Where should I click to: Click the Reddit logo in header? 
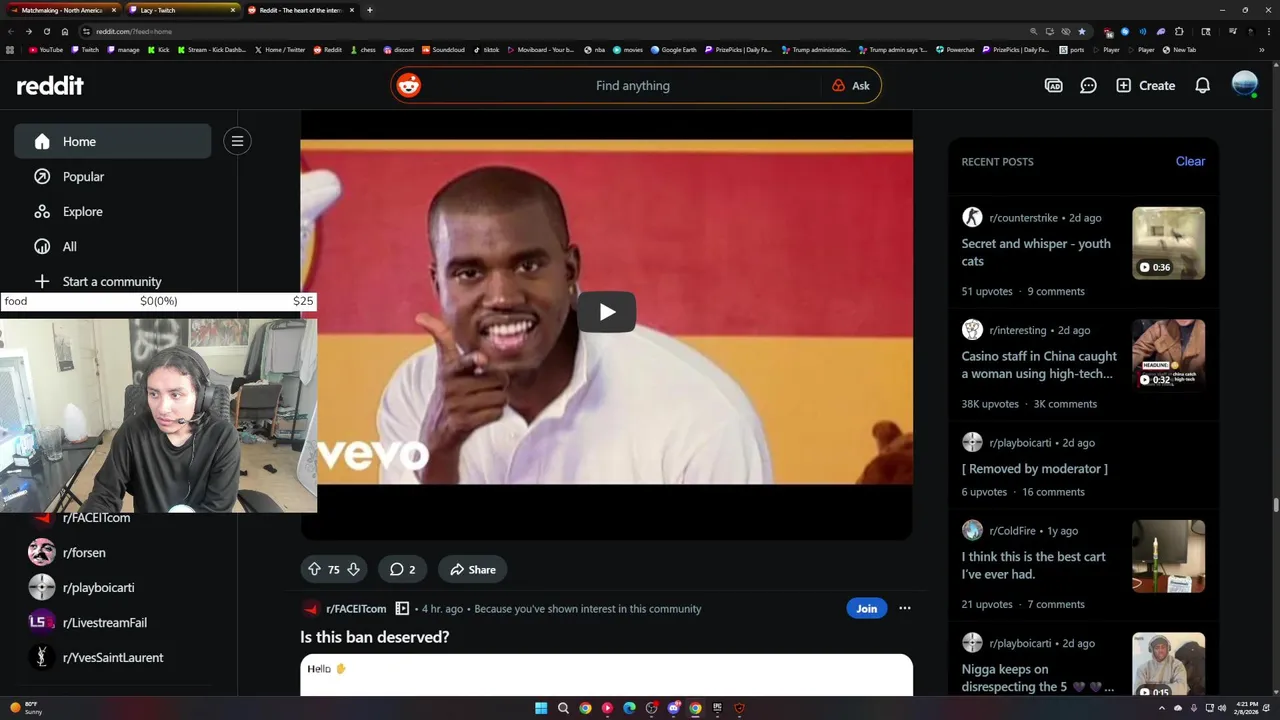click(x=50, y=86)
